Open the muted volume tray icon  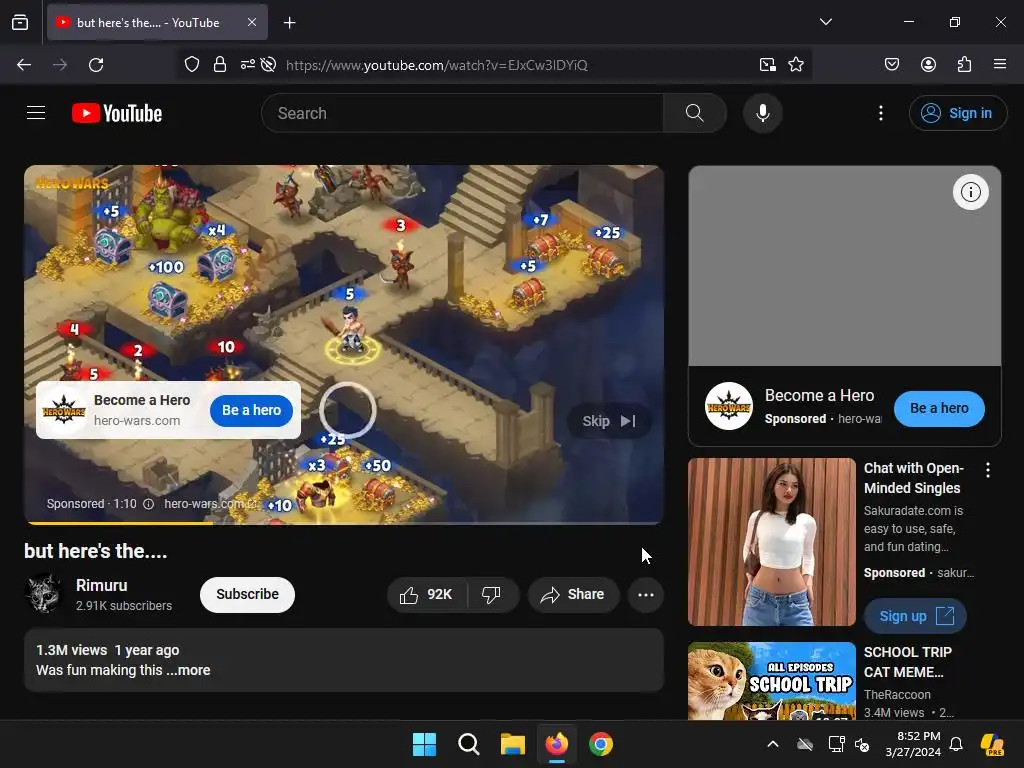click(x=862, y=744)
